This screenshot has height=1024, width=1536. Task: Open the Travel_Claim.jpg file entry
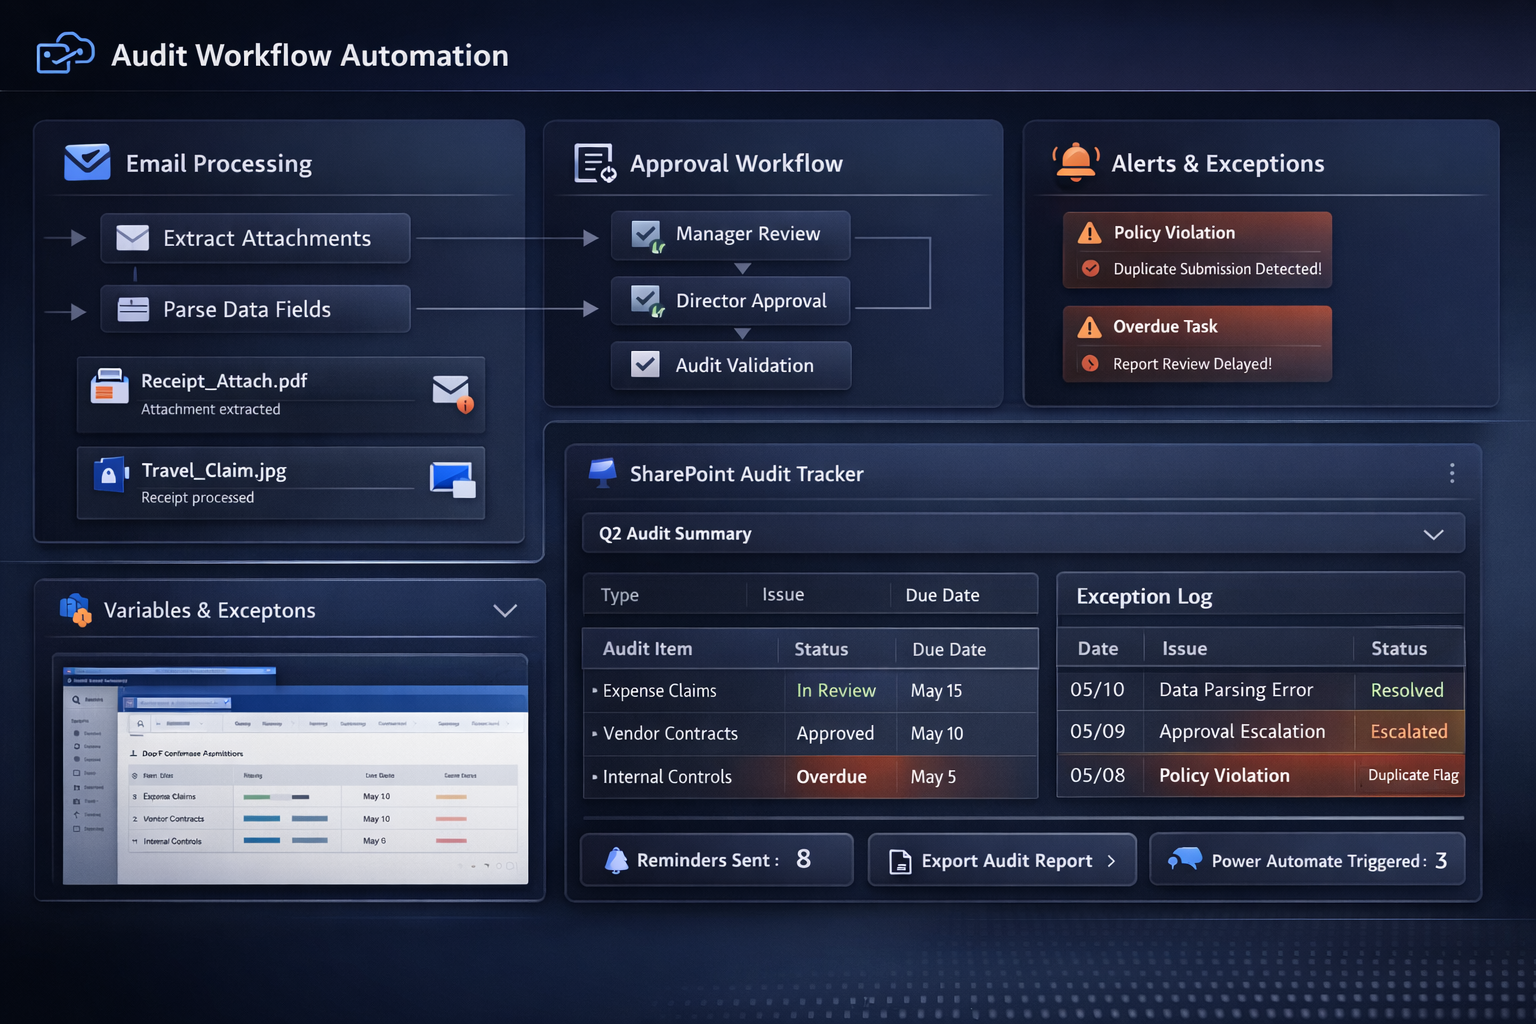pyautogui.click(x=281, y=483)
